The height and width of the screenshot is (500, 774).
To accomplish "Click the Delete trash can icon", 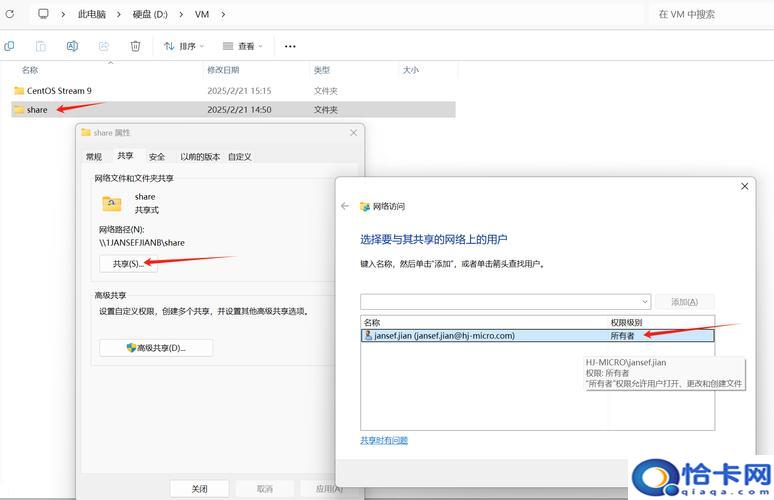I will click(135, 46).
